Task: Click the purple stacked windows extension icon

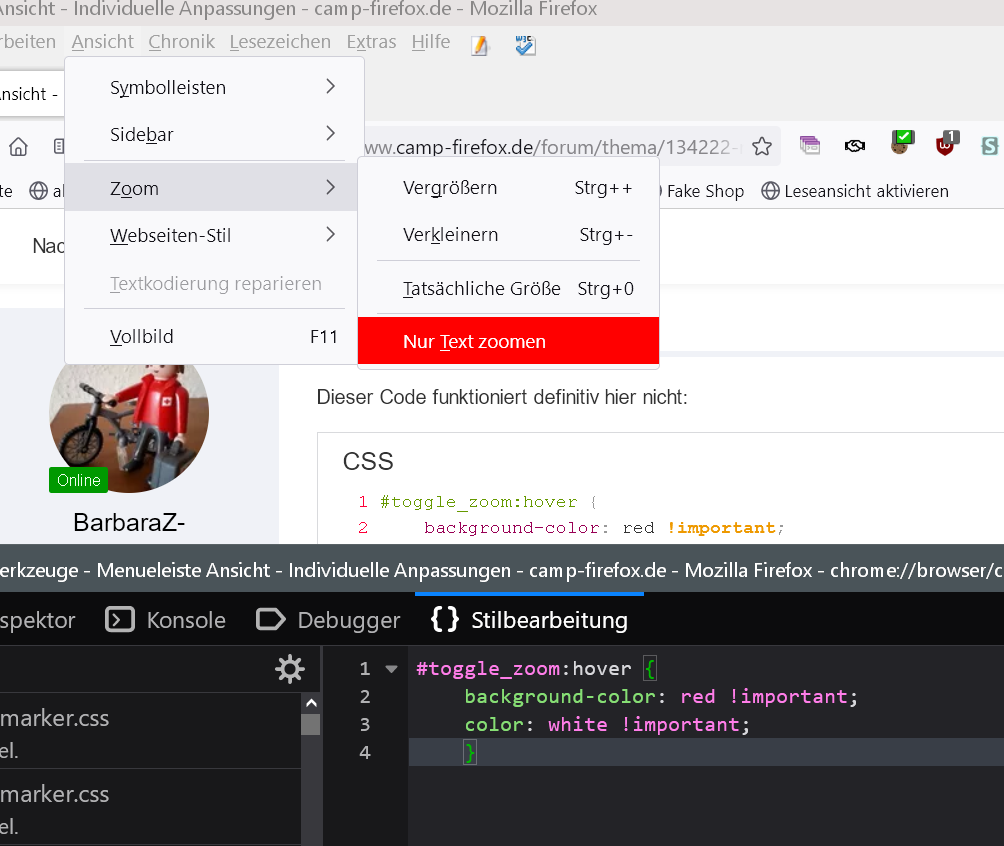Action: click(810, 146)
